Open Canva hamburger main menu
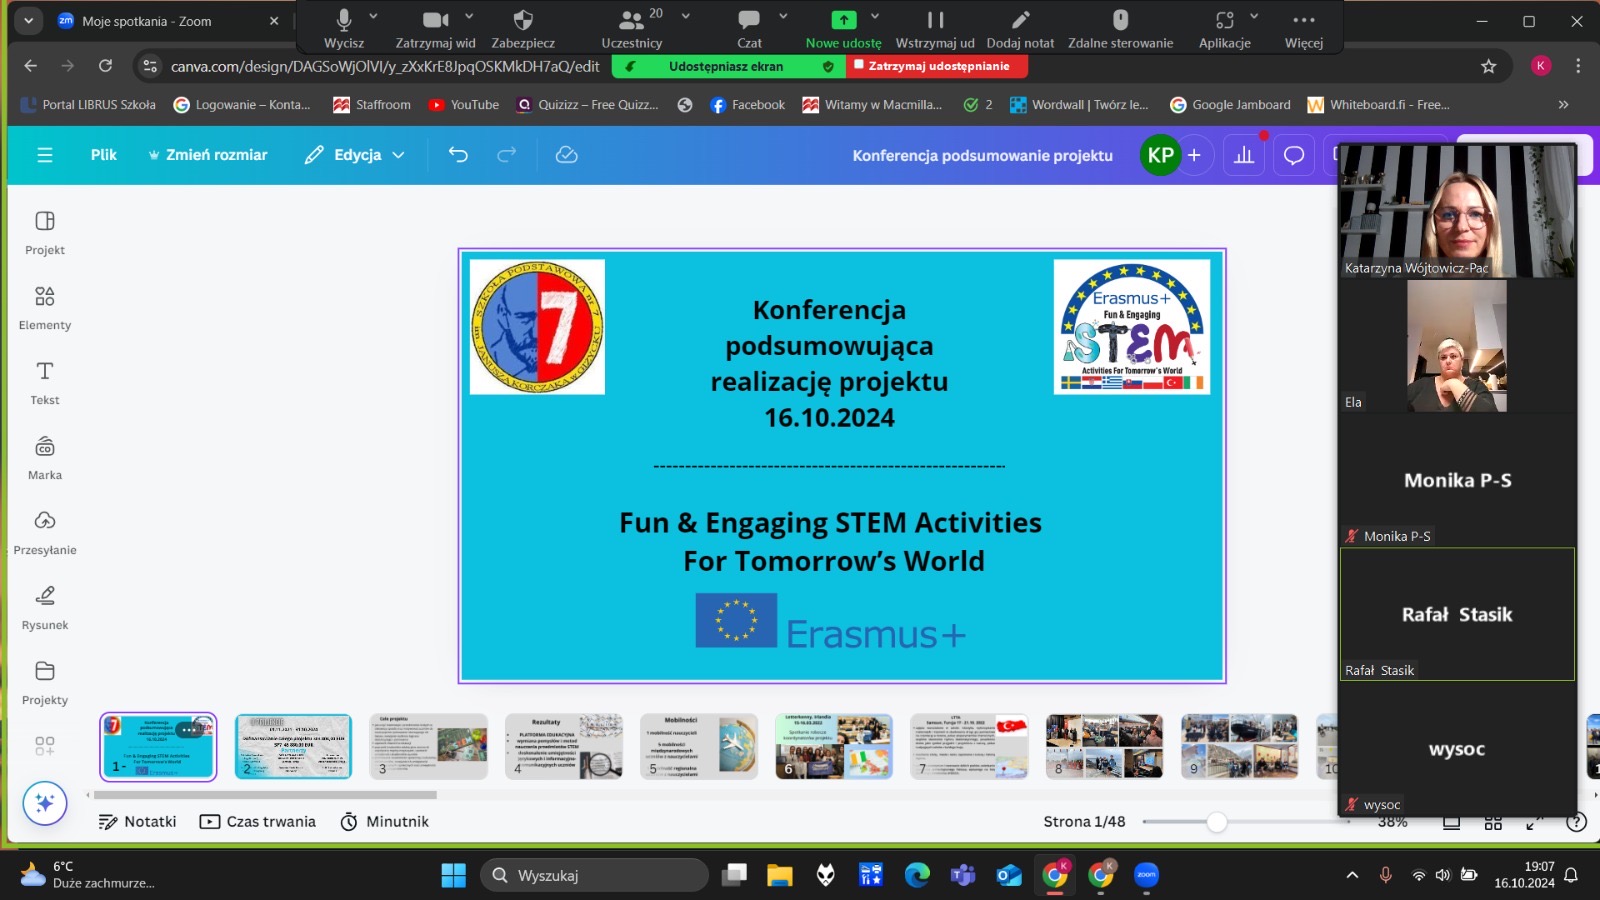The width and height of the screenshot is (1600, 900). point(45,155)
